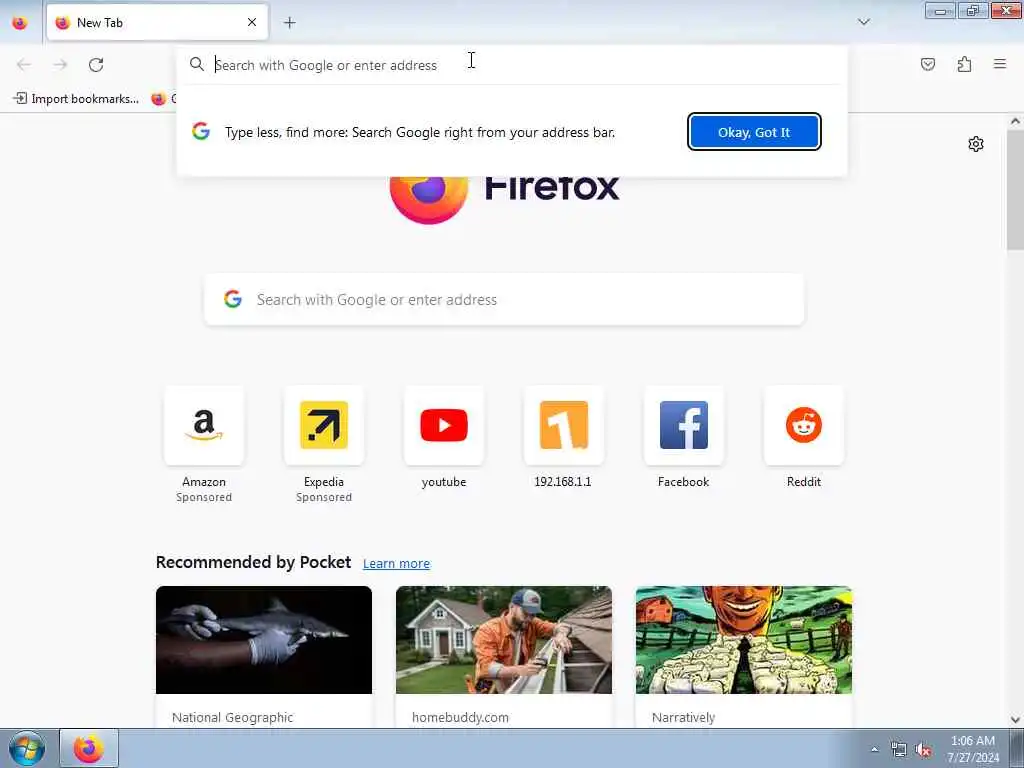
Task: Click the address bar search magnifier icon
Action: [x=197, y=64]
